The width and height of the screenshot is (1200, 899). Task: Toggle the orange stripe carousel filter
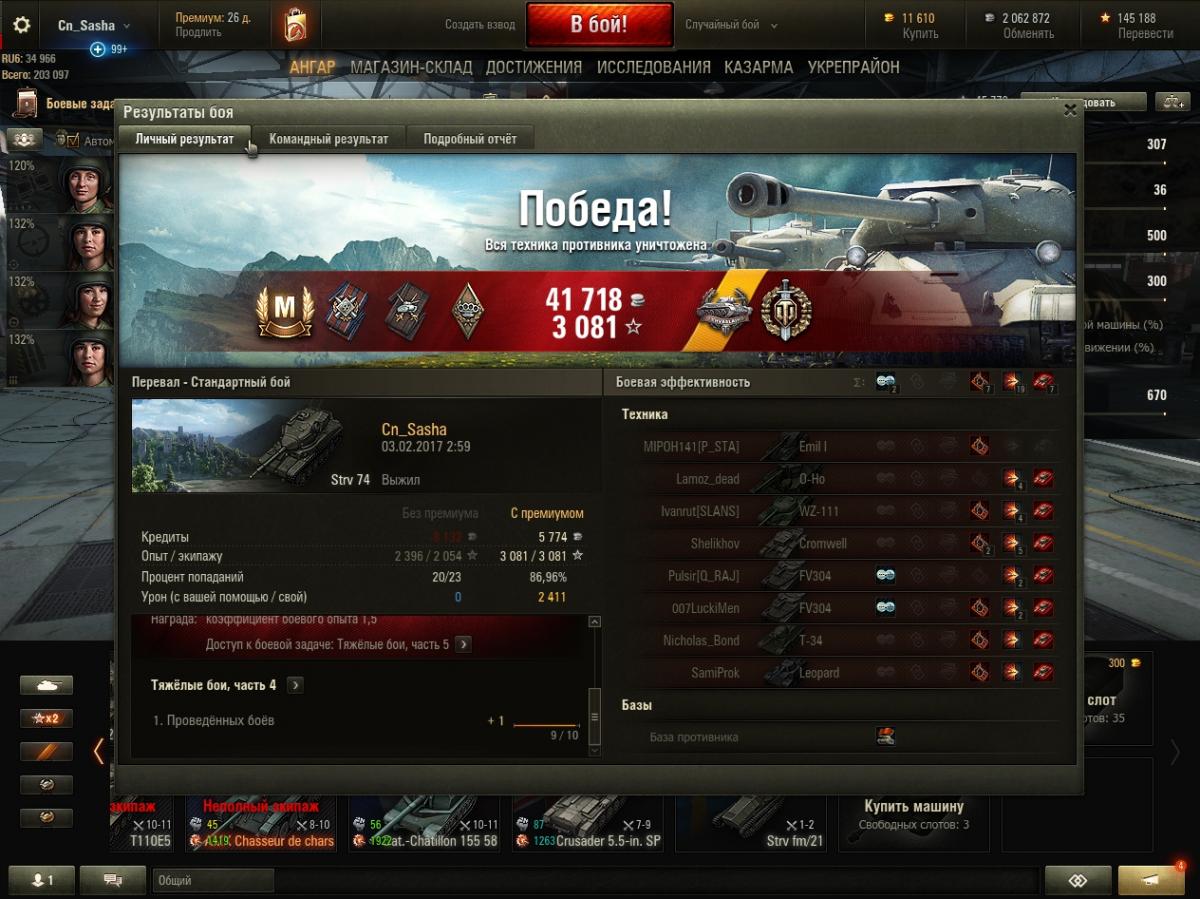click(x=46, y=752)
